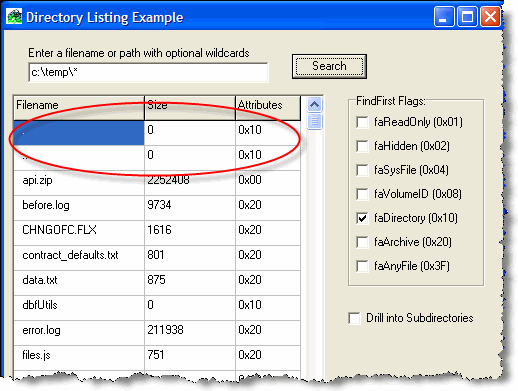Click the Search button
518x391 pixels.
329,66
